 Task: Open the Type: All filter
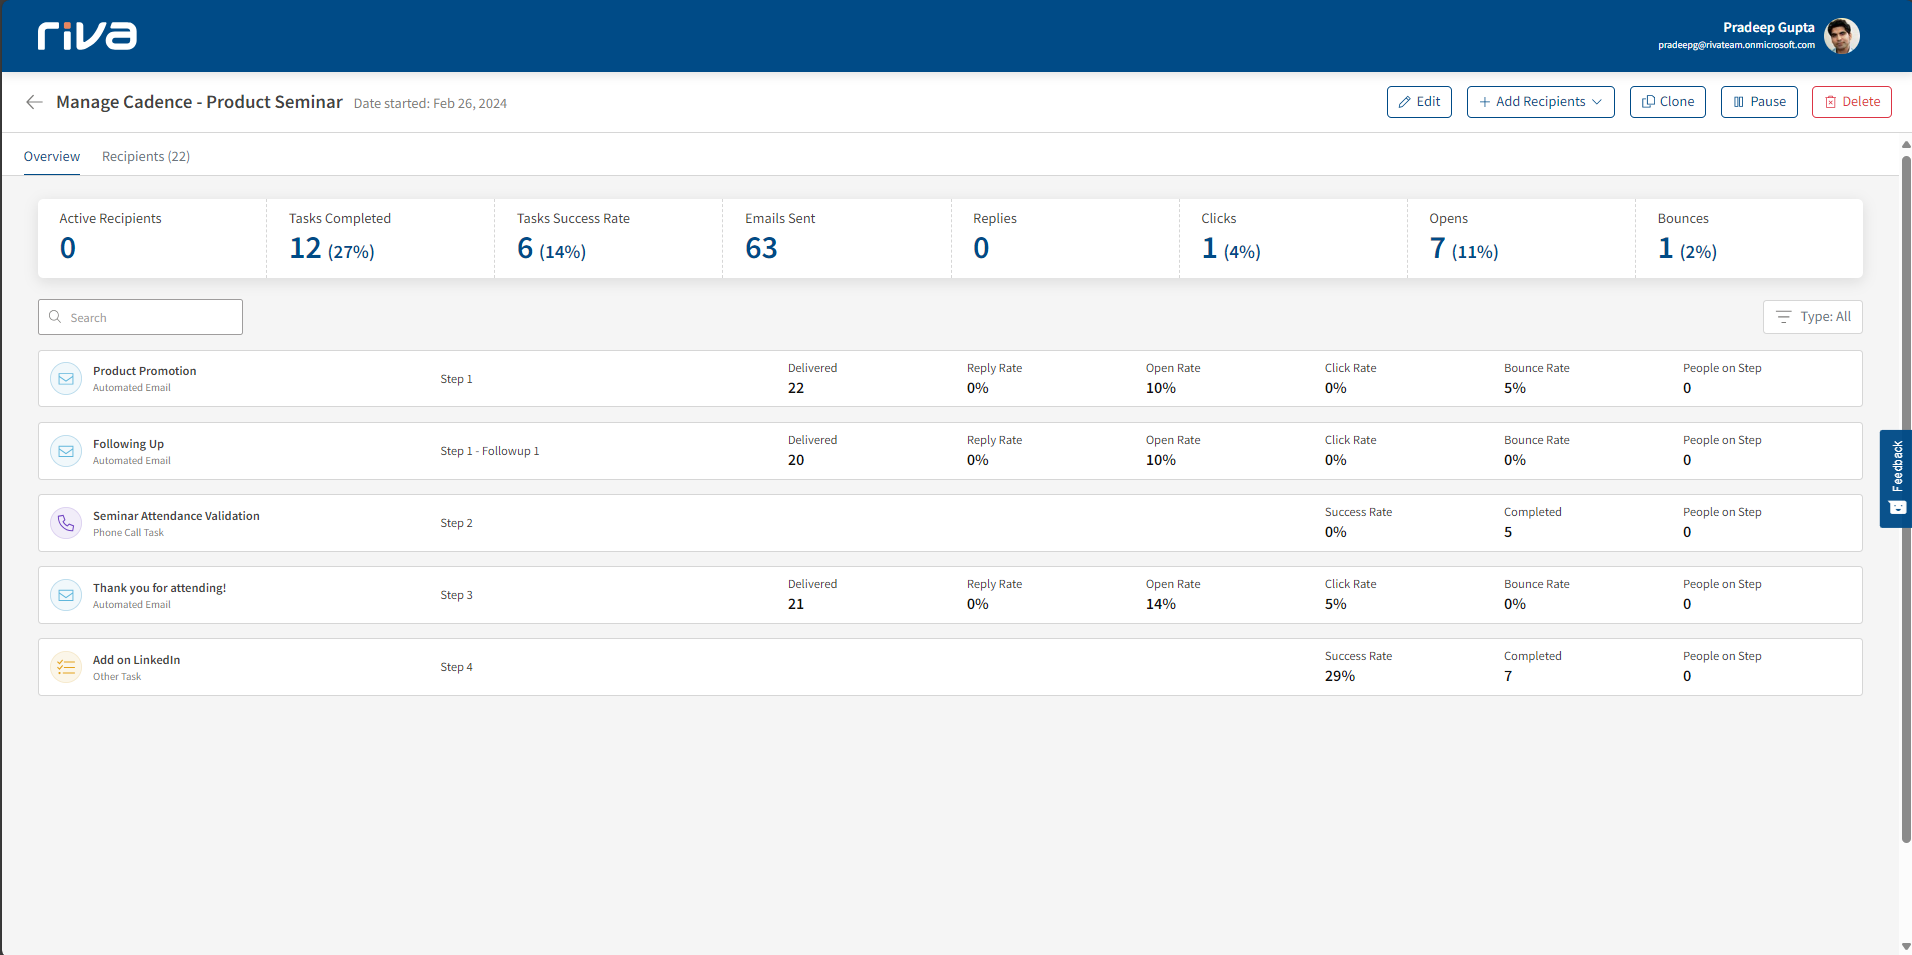1812,317
